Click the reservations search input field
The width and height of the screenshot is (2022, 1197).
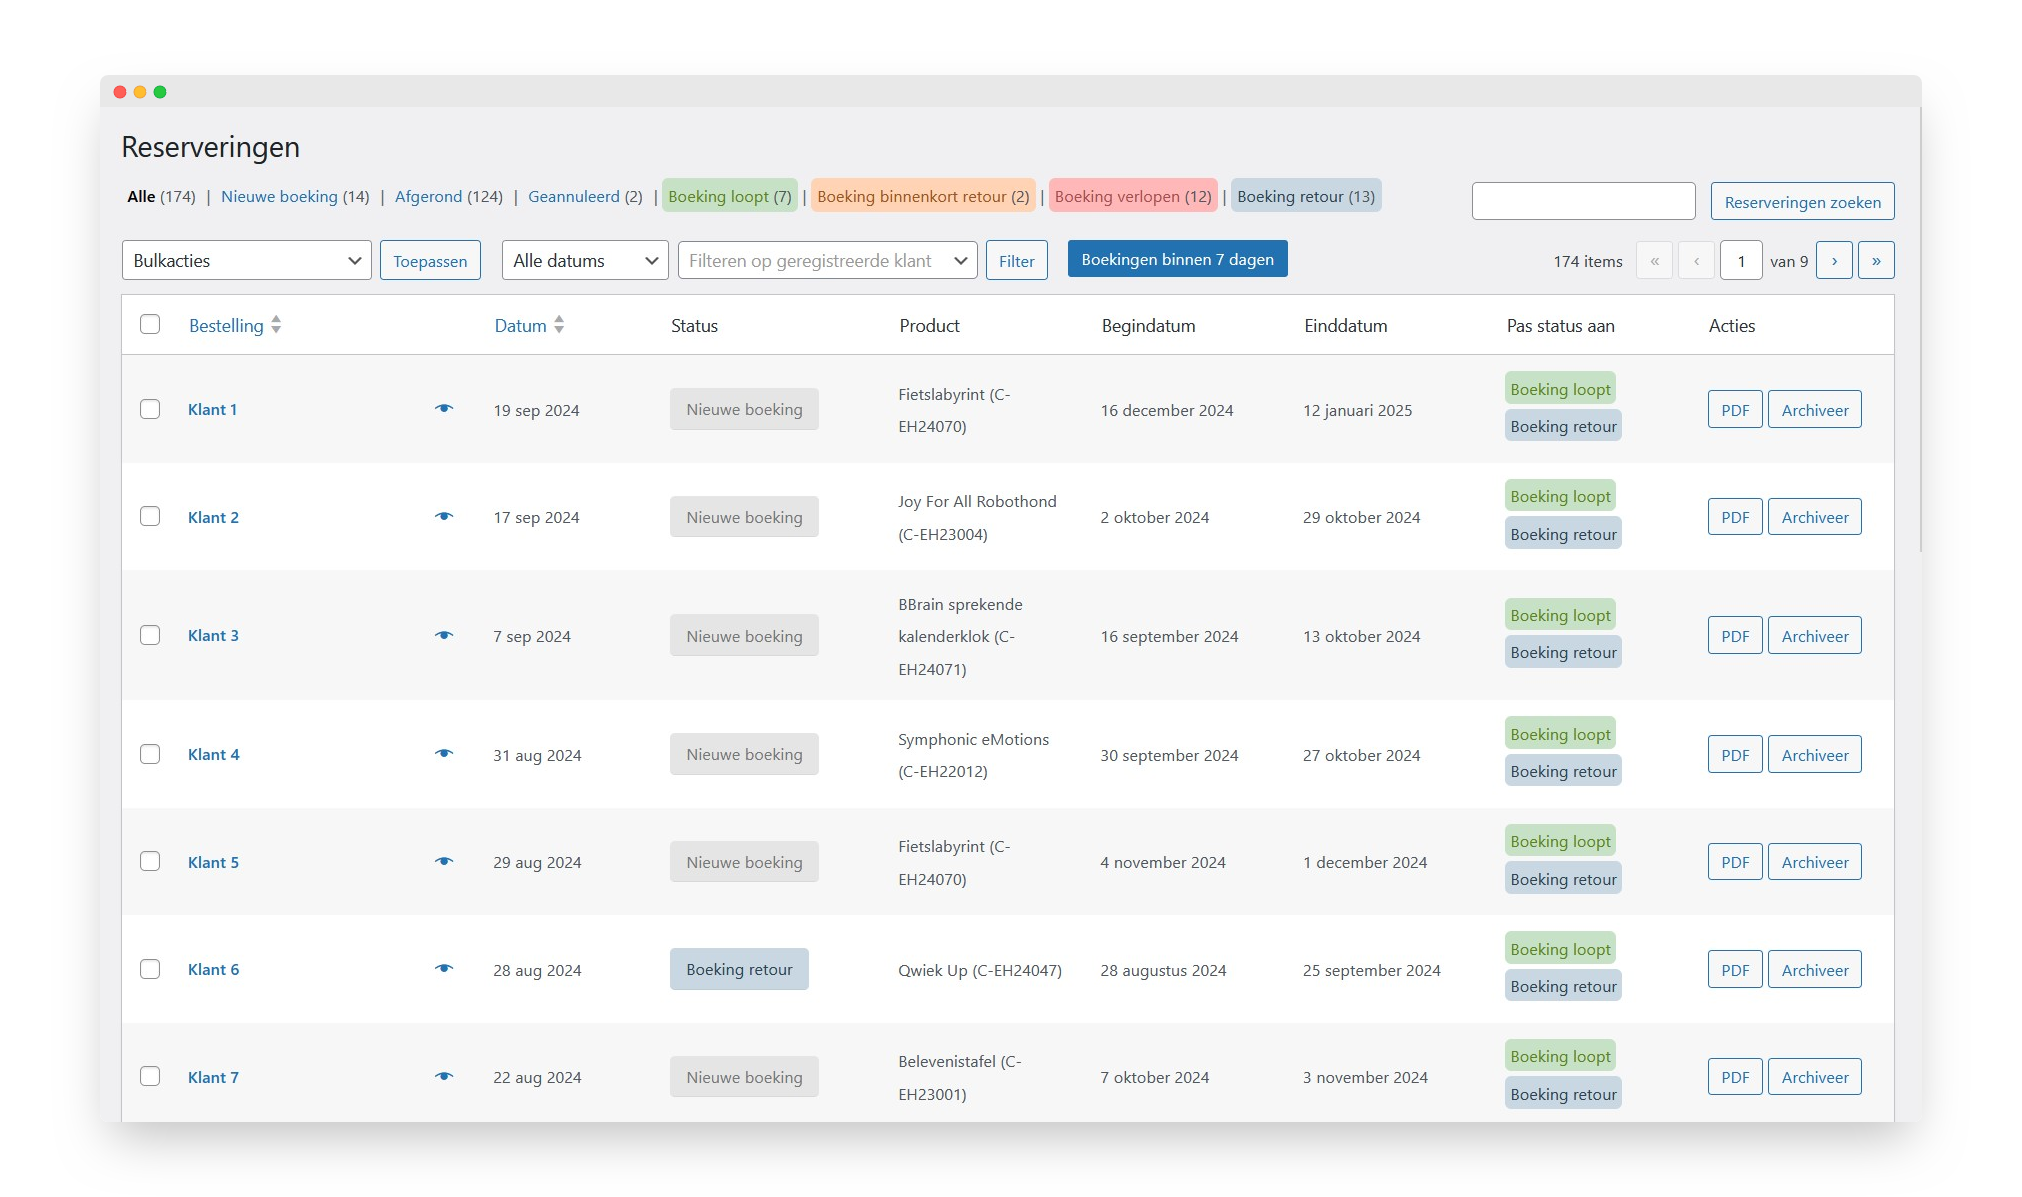(x=1583, y=202)
